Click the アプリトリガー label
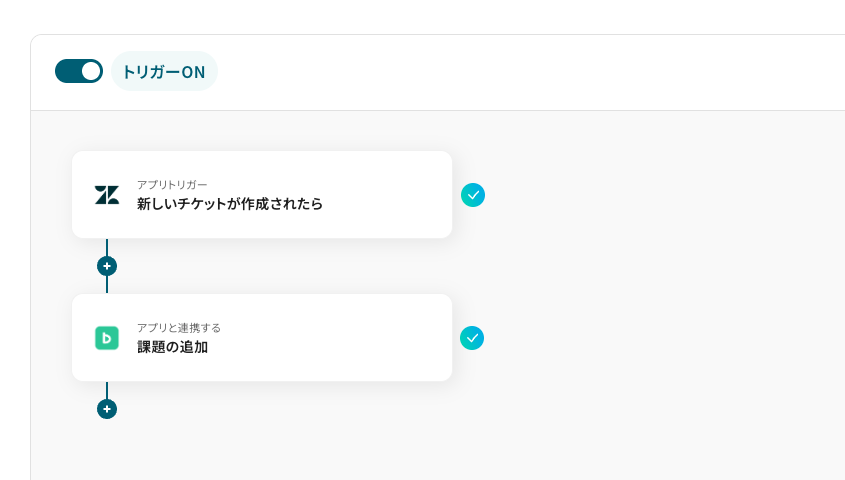This screenshot has width=845, height=480. pyautogui.click(x=172, y=185)
